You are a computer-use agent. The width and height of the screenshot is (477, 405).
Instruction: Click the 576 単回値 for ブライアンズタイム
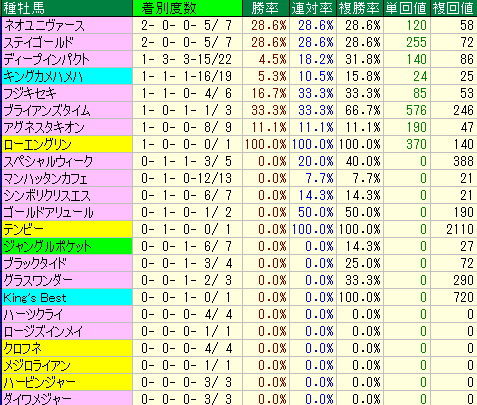416,111
